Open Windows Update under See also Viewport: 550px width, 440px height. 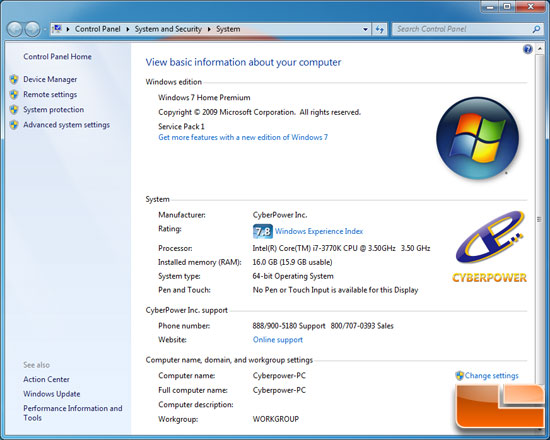pyautogui.click(x=52, y=394)
